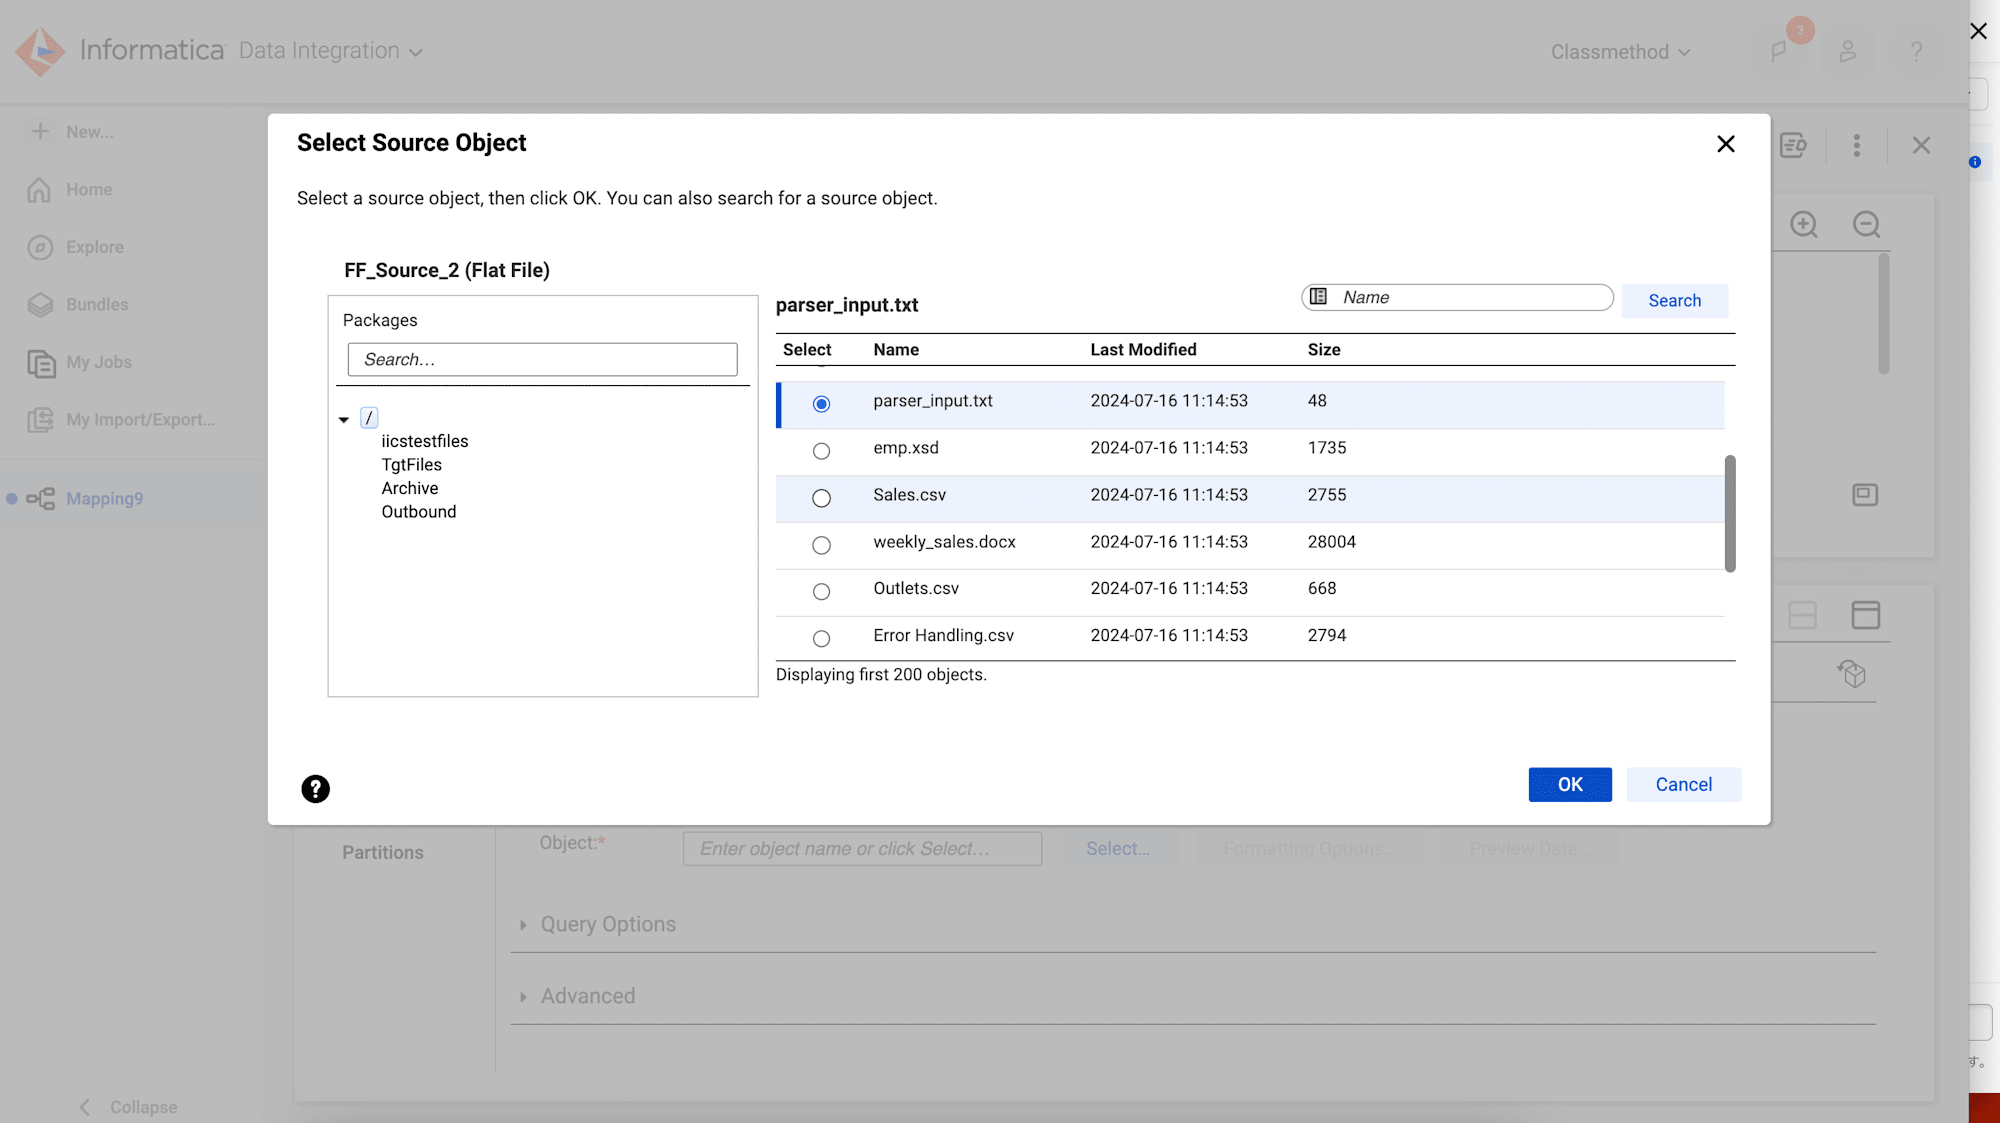Open the help question mark in header
2000x1123 pixels.
tap(1916, 52)
